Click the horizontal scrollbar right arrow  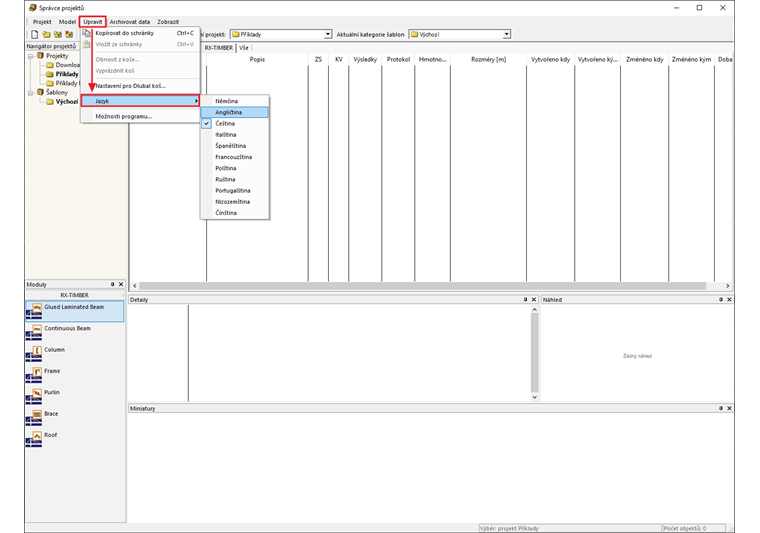coord(728,286)
